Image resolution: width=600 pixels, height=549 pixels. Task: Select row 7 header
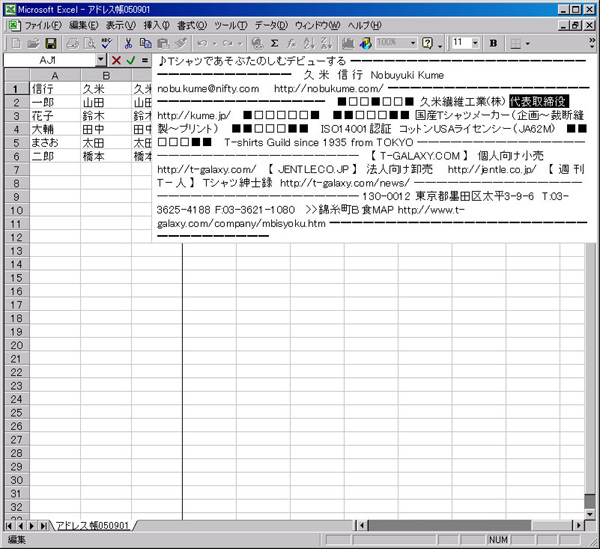pos(16,170)
